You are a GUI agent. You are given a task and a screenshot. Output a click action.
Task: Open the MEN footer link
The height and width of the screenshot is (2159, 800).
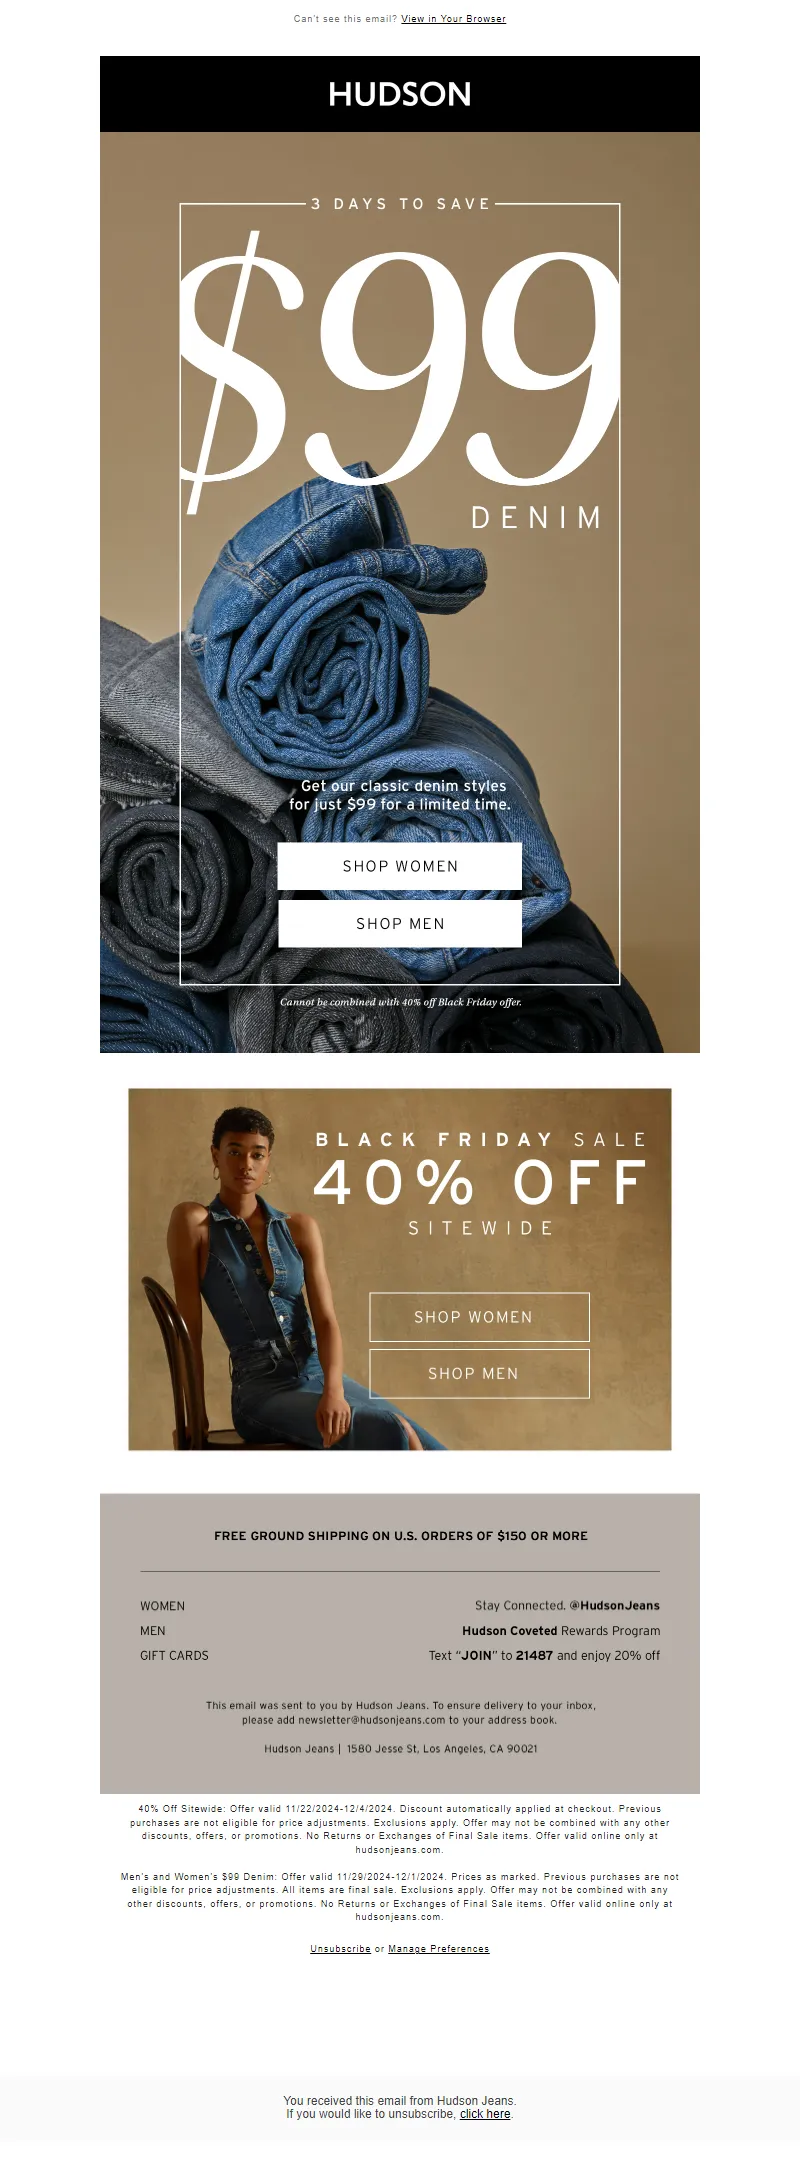coord(153,1631)
